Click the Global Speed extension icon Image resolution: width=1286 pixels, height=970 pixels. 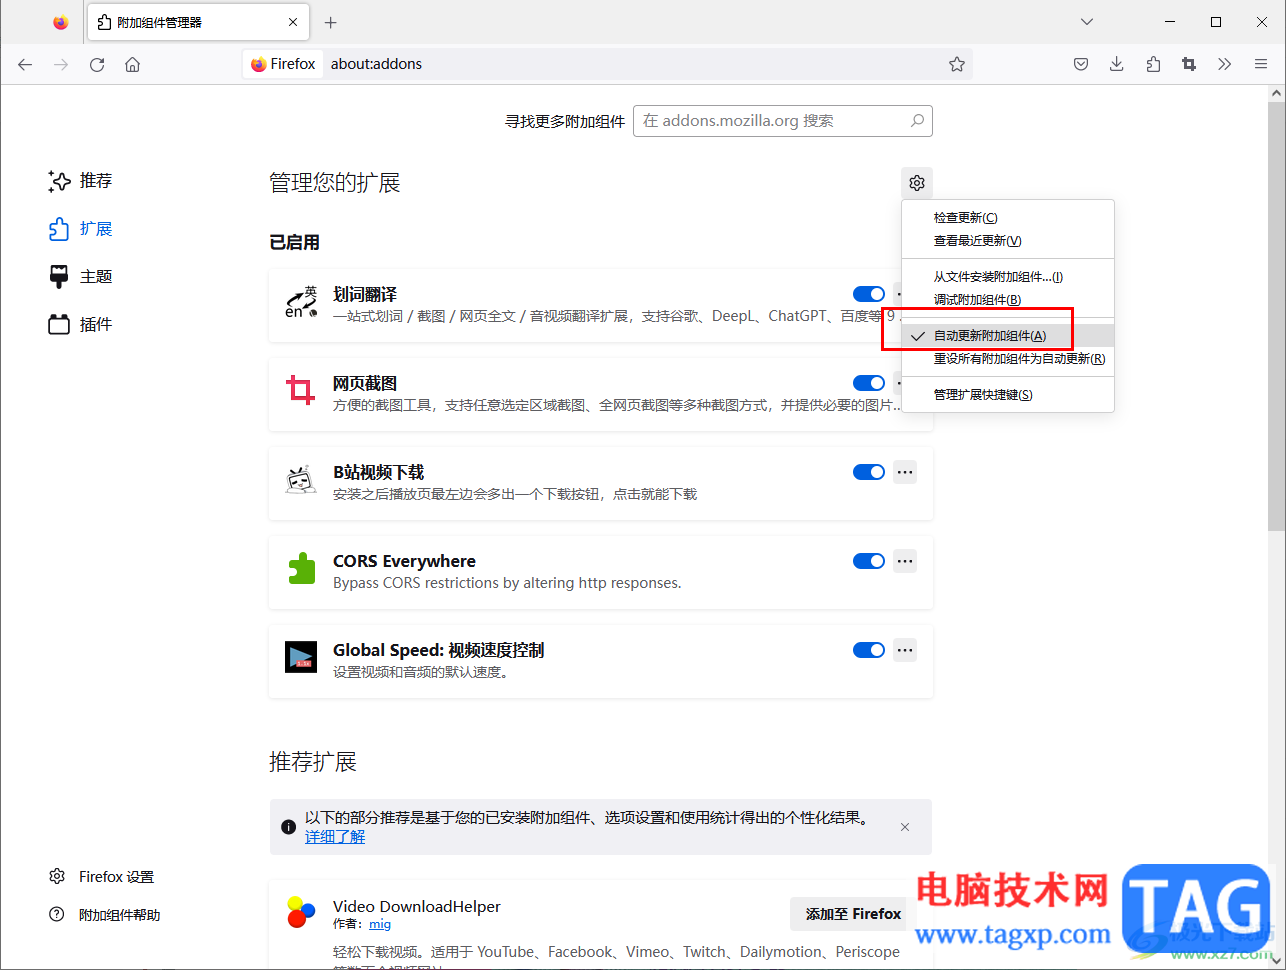click(301, 657)
